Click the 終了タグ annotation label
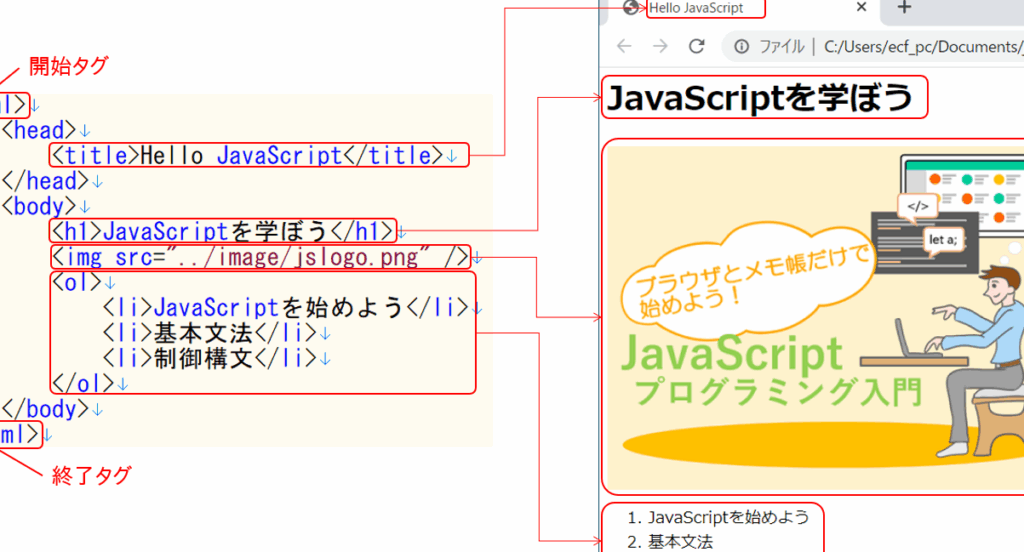This screenshot has width=1024, height=552. click(x=91, y=476)
